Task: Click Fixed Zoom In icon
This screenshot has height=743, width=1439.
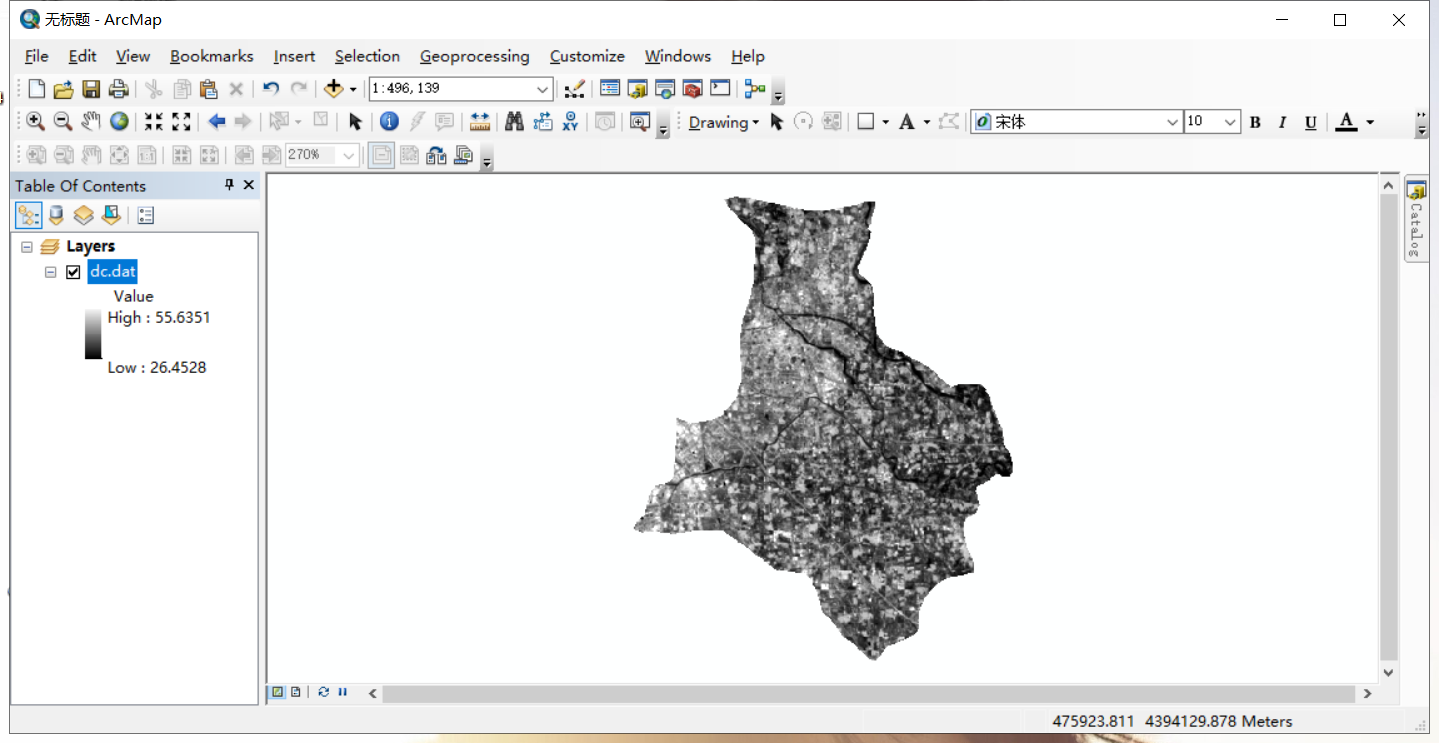Action: pos(153,122)
